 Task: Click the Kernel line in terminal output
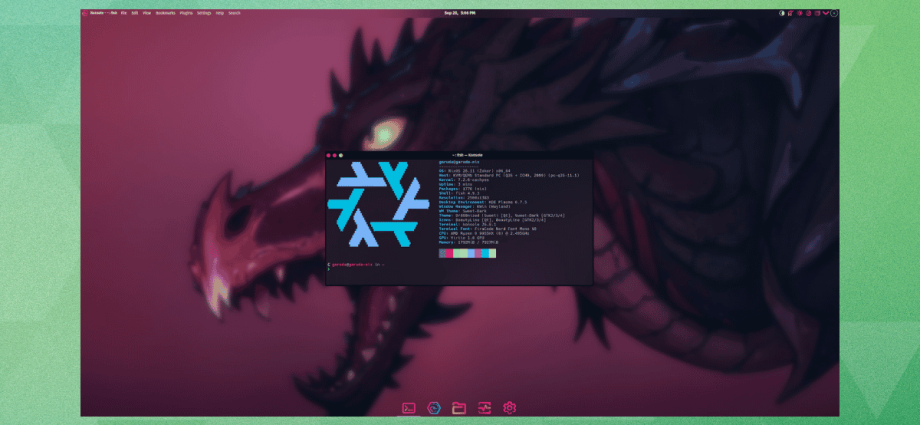(x=464, y=180)
